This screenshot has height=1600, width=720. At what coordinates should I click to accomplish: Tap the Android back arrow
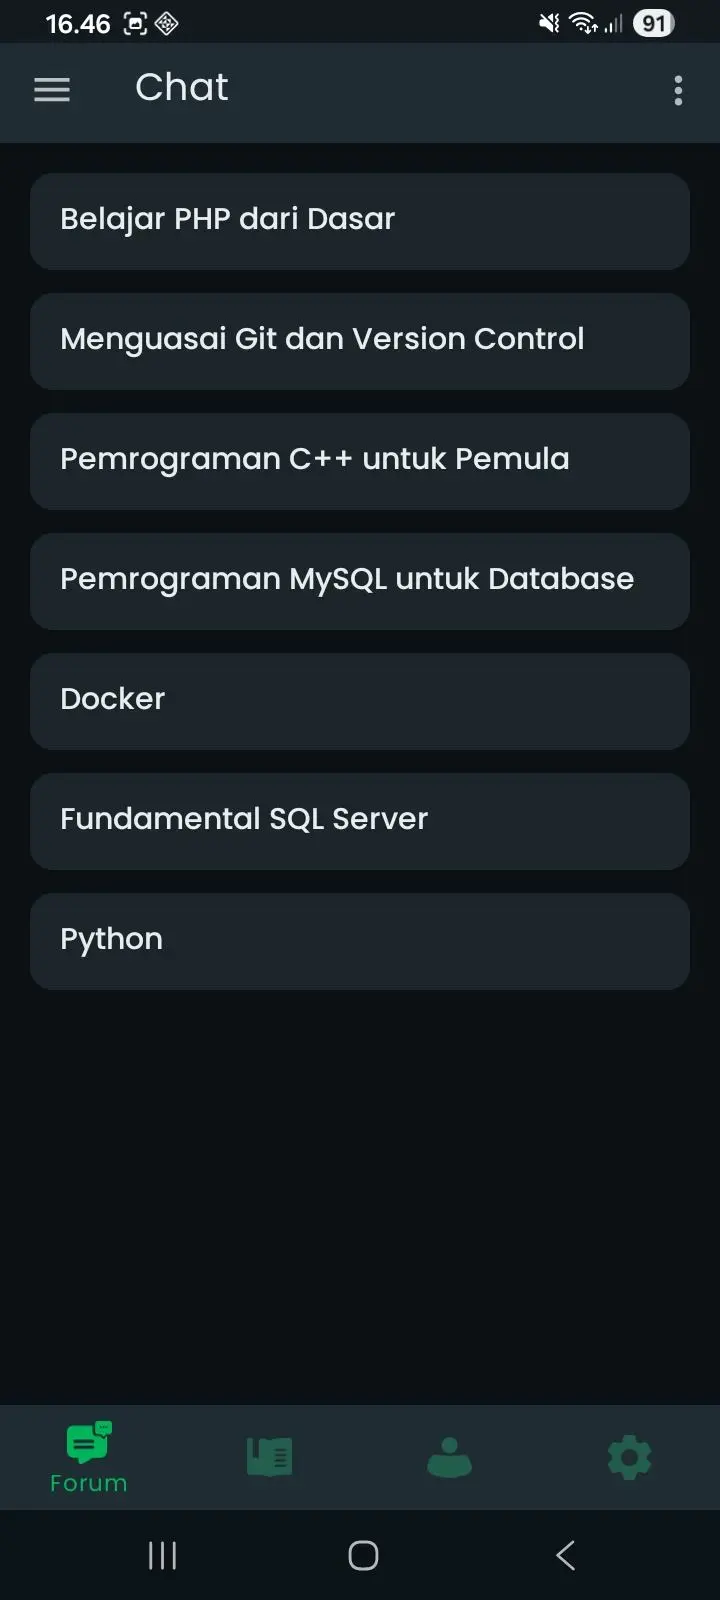(x=565, y=1555)
